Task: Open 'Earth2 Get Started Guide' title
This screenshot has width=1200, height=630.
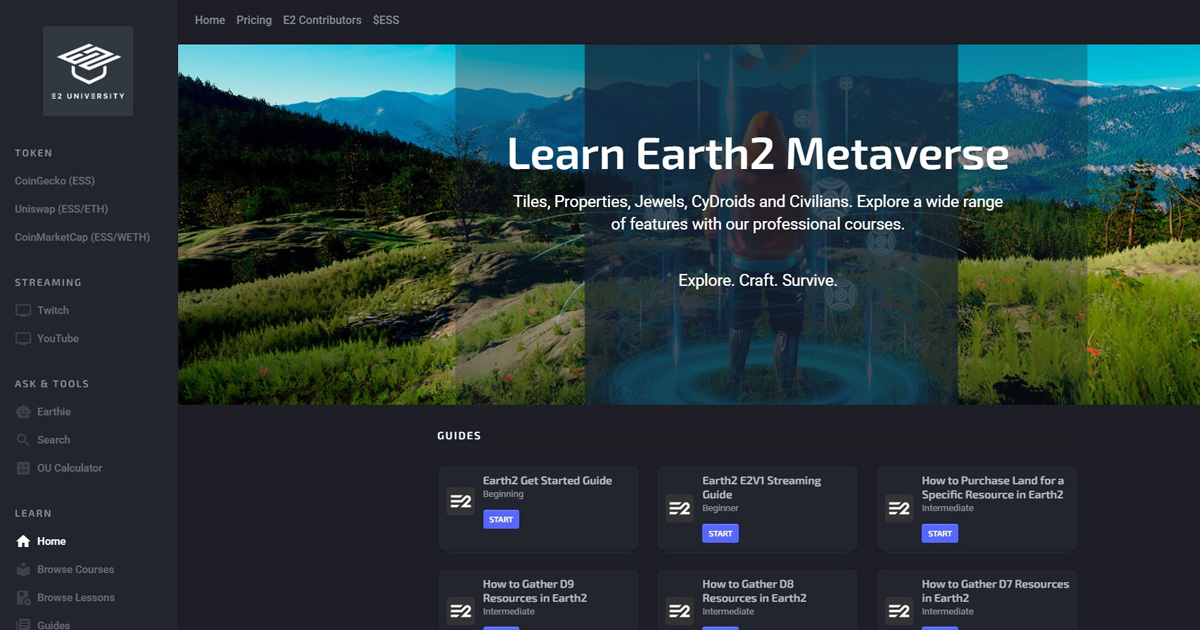Action: point(547,481)
